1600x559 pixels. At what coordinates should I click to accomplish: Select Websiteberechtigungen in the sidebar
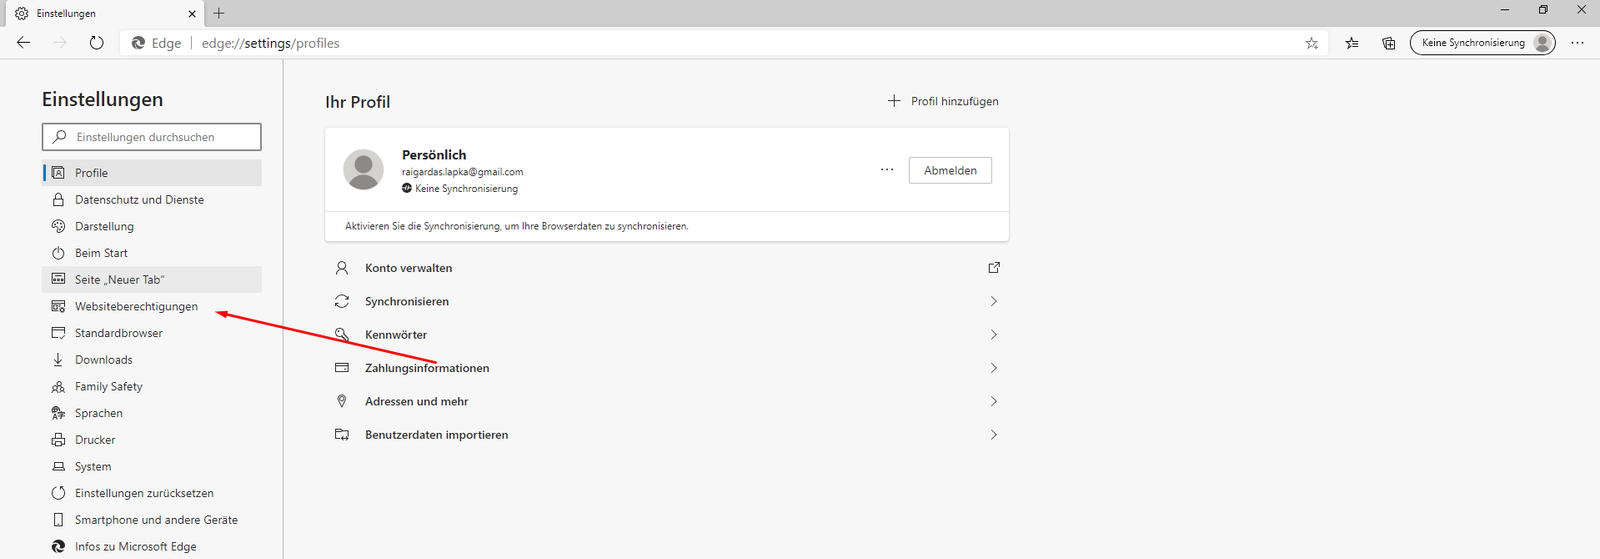click(x=136, y=306)
